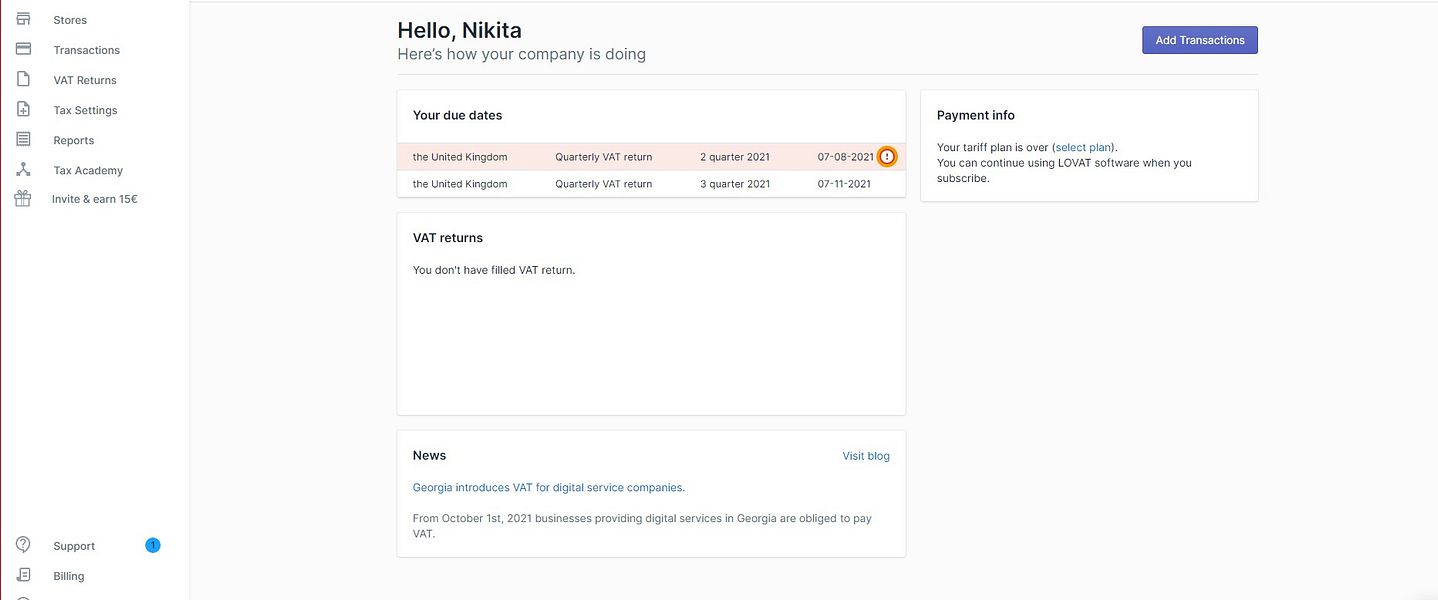Click the Billing icon in sidebar
This screenshot has width=1438, height=600.
[23, 575]
